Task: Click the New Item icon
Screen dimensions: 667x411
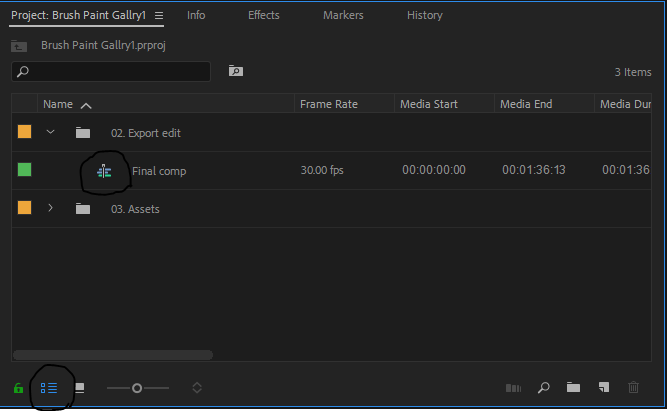Action: (x=604, y=387)
